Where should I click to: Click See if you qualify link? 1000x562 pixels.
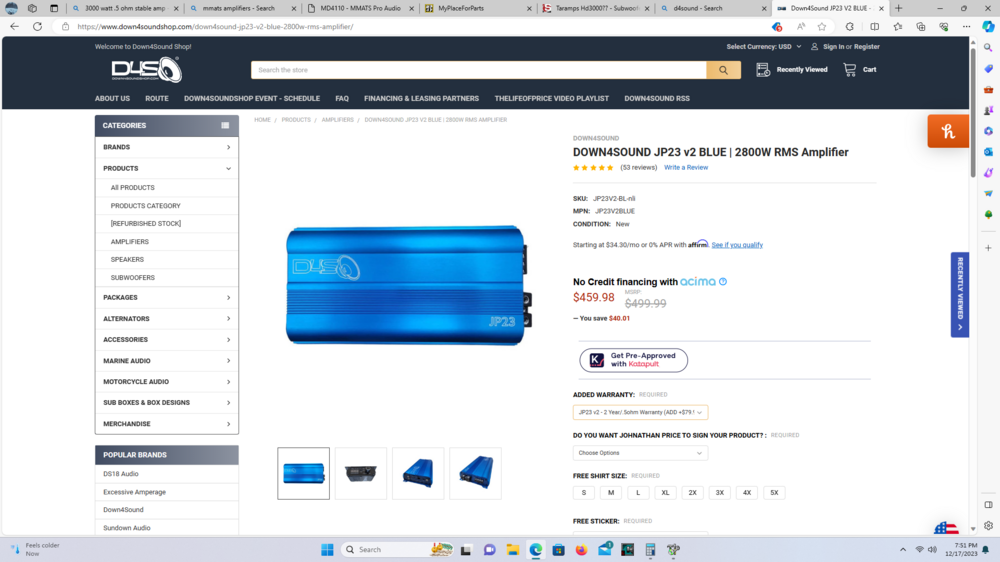pyautogui.click(x=737, y=245)
